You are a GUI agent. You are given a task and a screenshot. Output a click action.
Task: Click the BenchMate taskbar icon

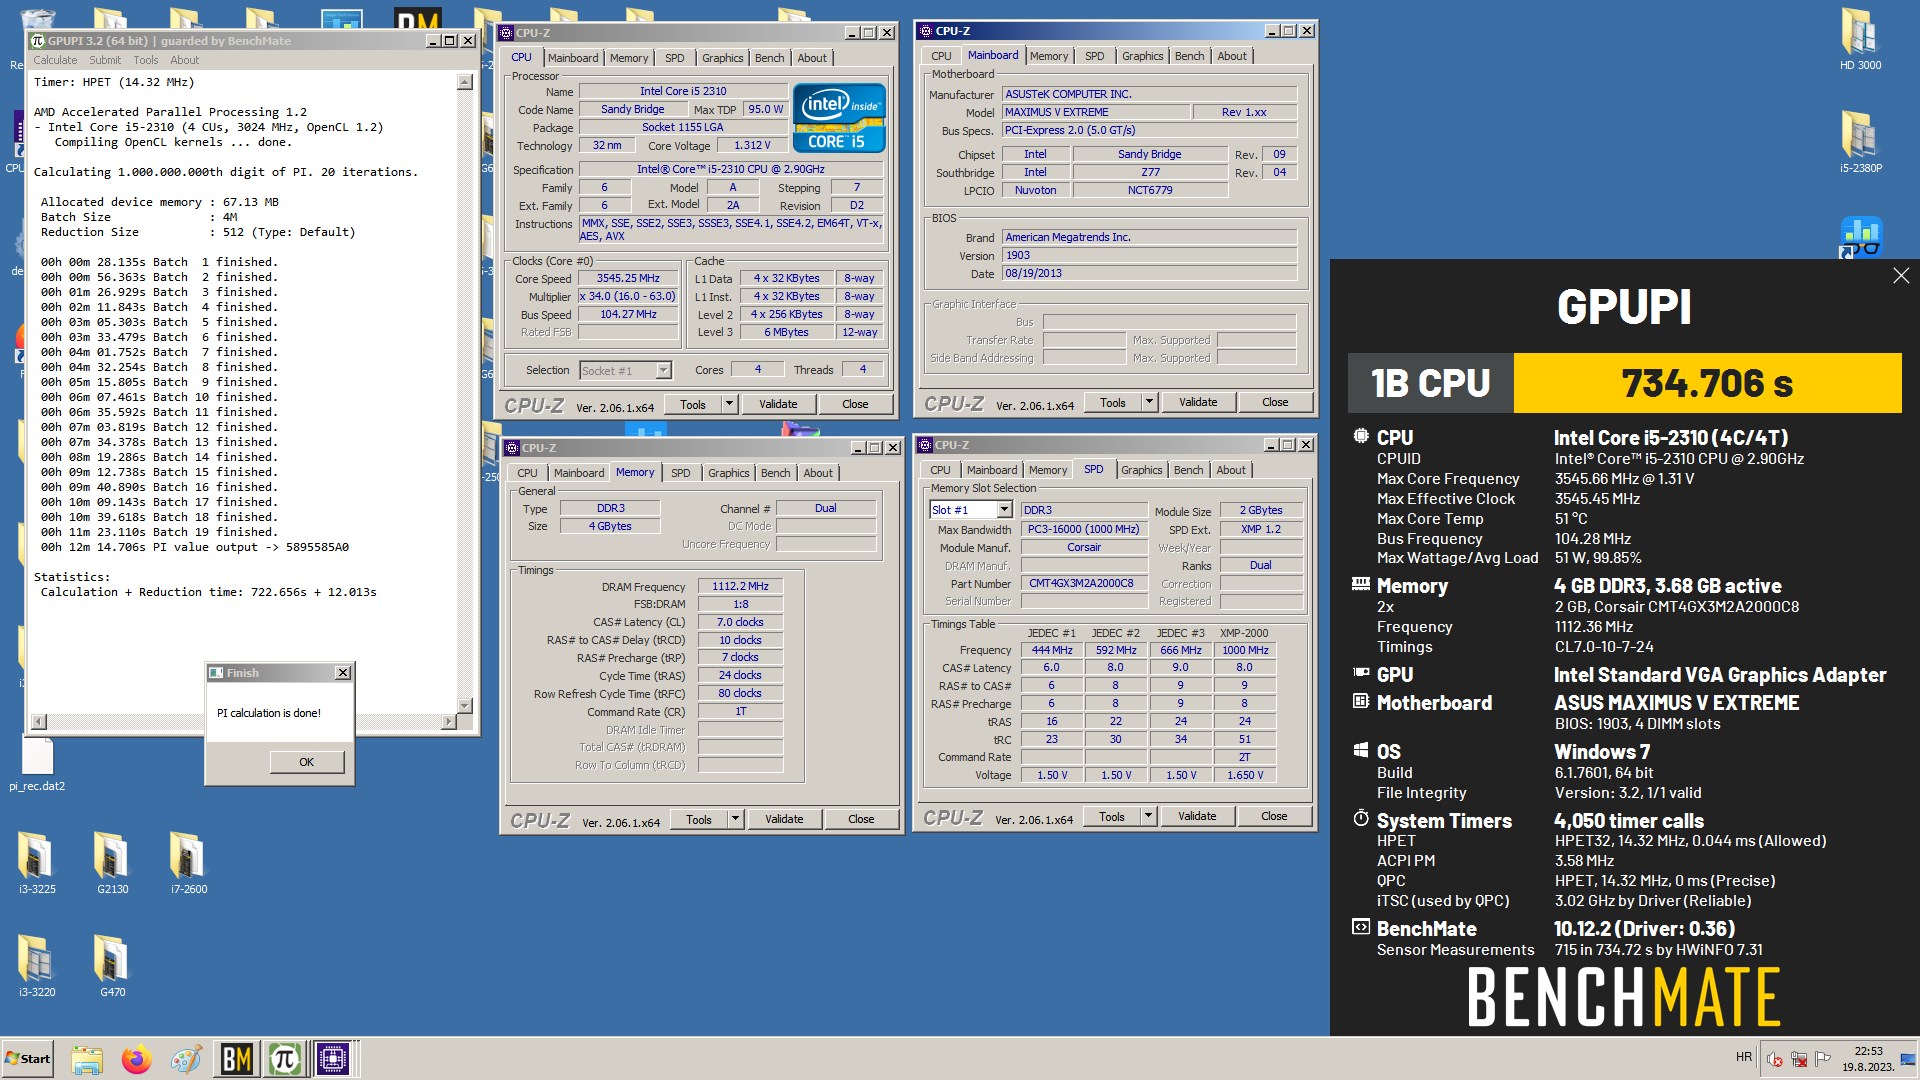click(237, 1059)
